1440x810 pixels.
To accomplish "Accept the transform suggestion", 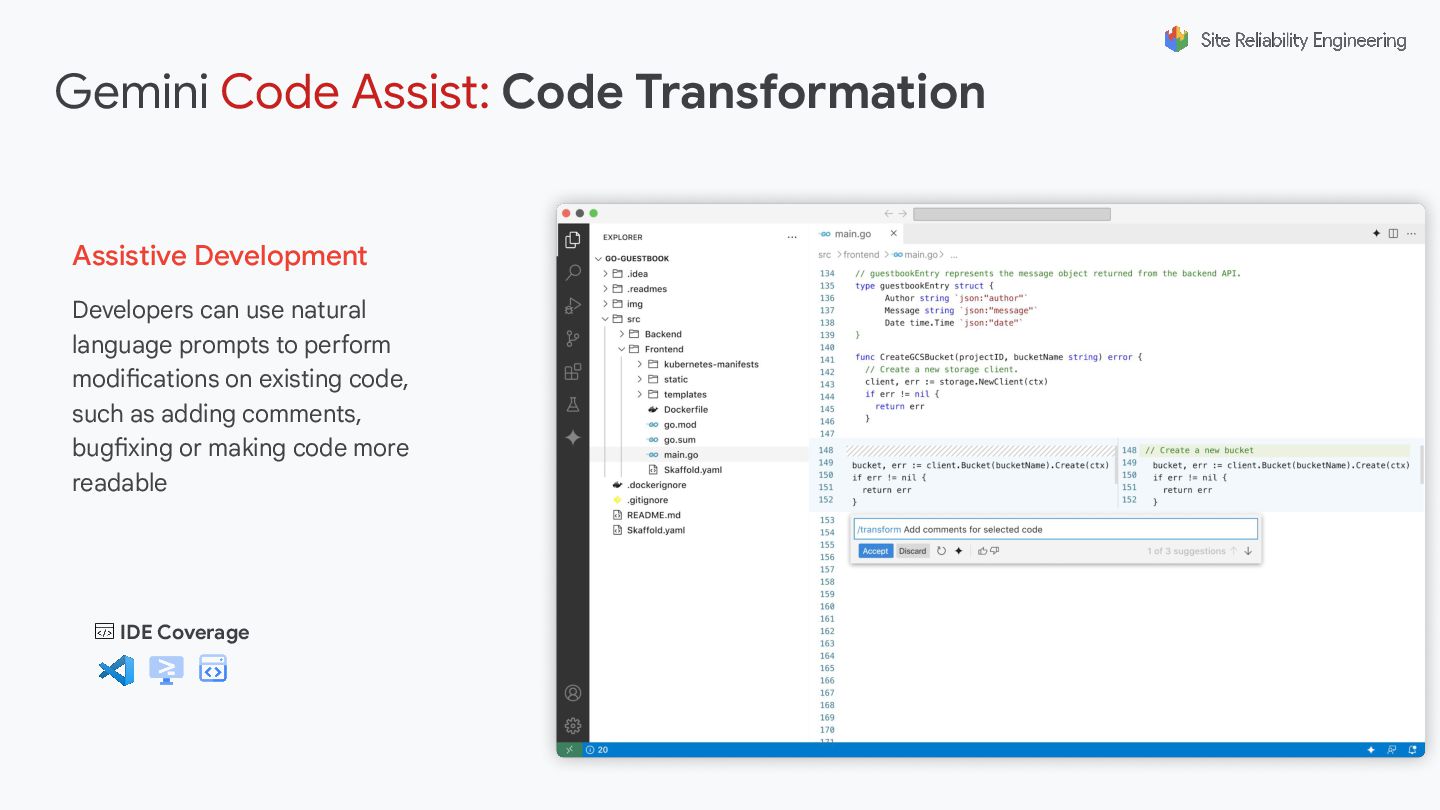I will point(875,551).
